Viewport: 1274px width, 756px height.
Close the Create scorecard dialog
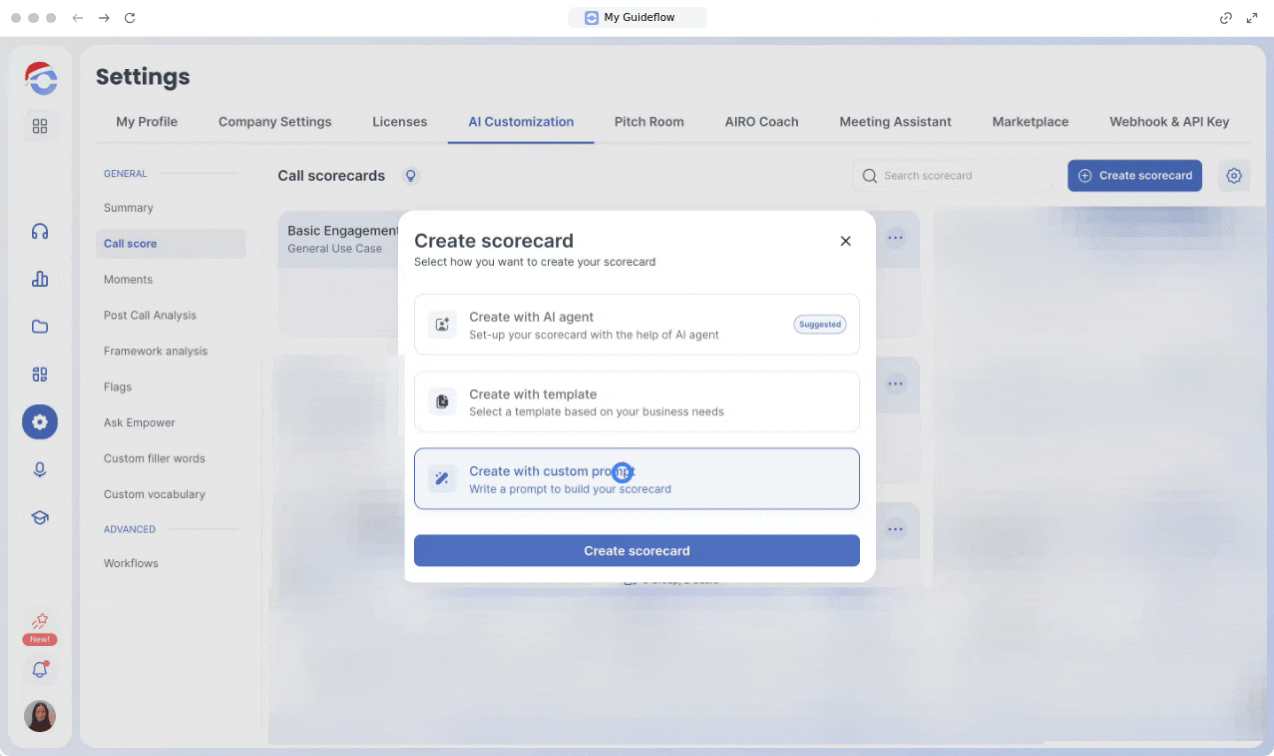tap(845, 241)
